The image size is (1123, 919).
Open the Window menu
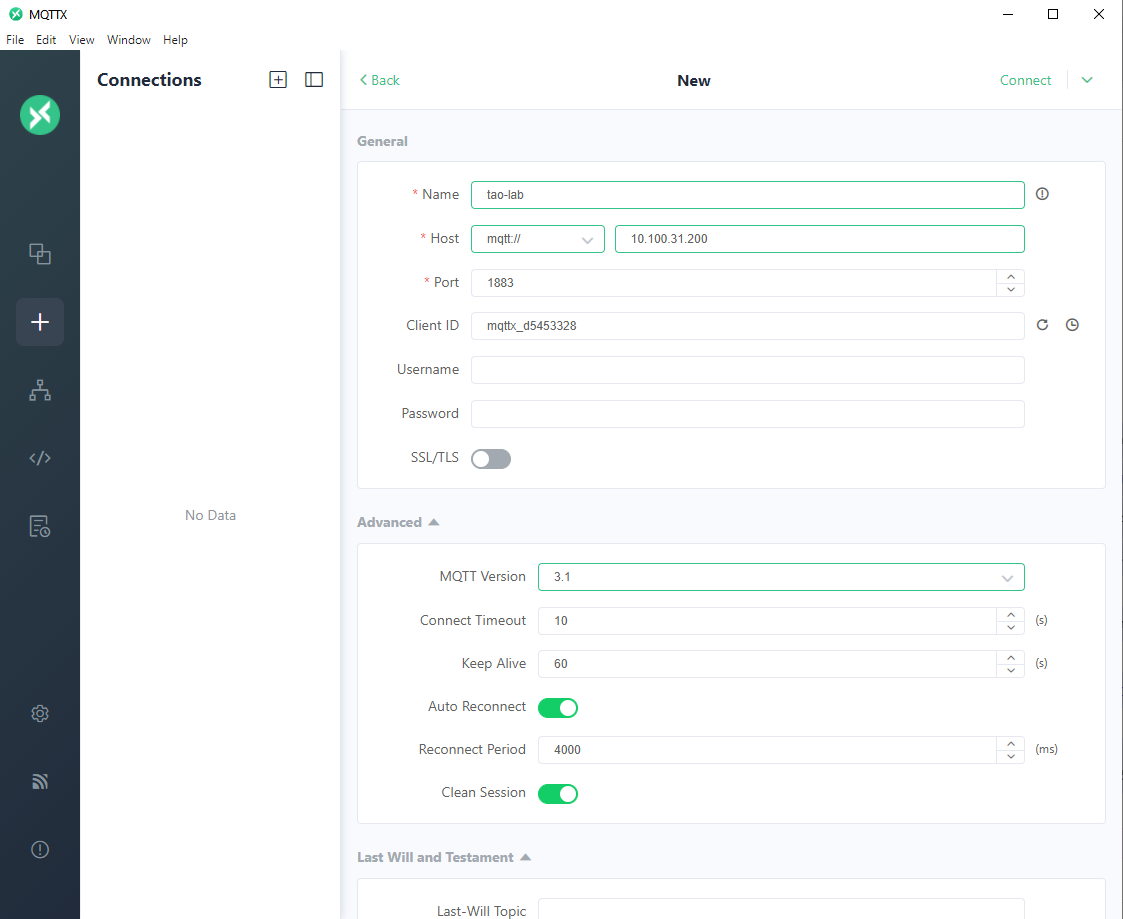point(128,40)
